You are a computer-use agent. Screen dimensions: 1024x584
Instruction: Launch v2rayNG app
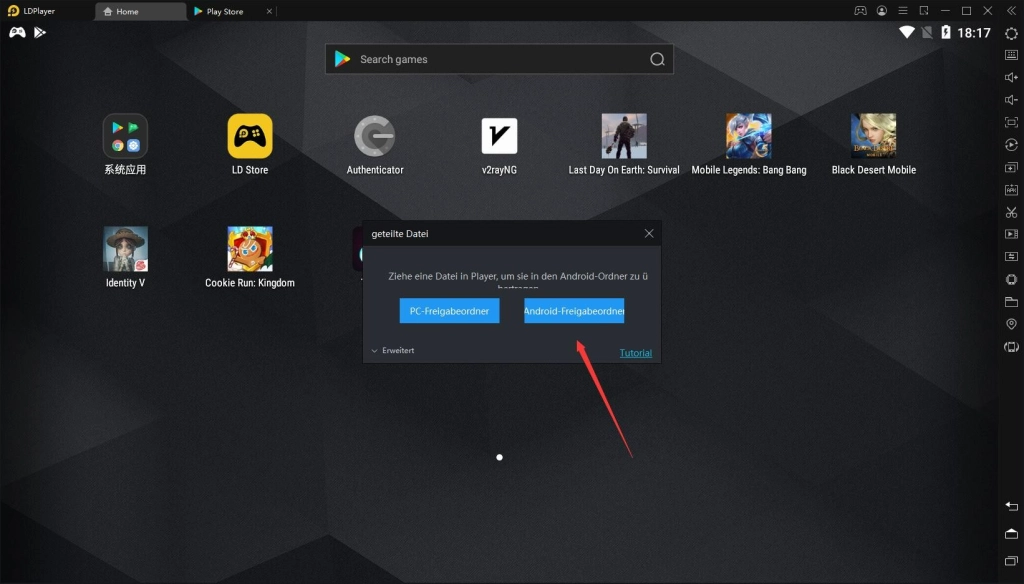[499, 144]
